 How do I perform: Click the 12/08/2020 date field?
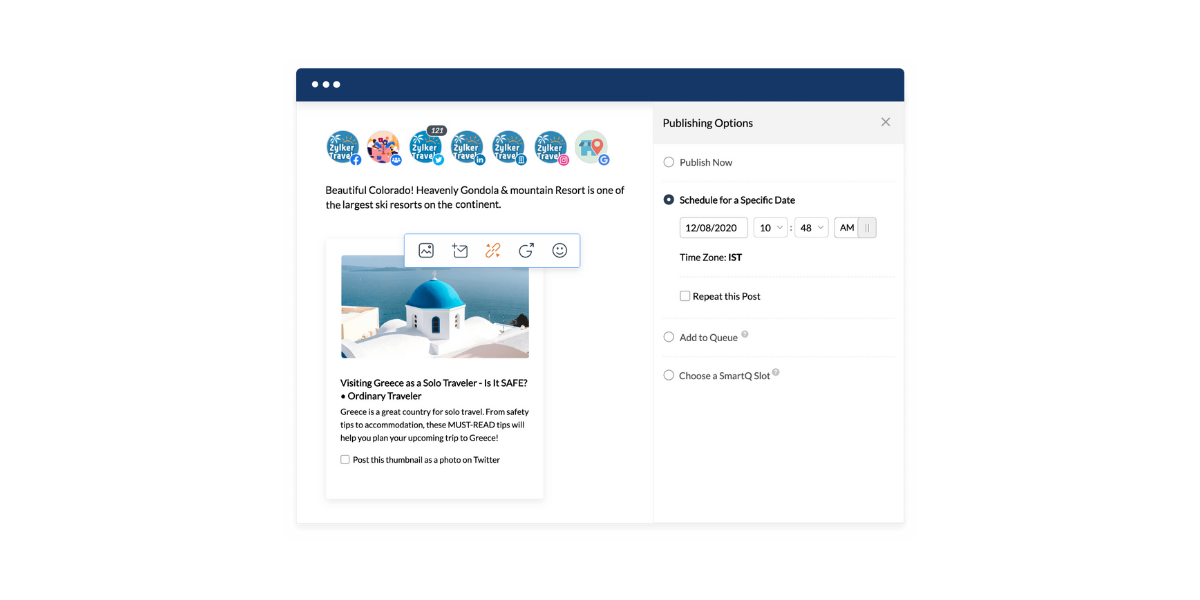point(712,227)
